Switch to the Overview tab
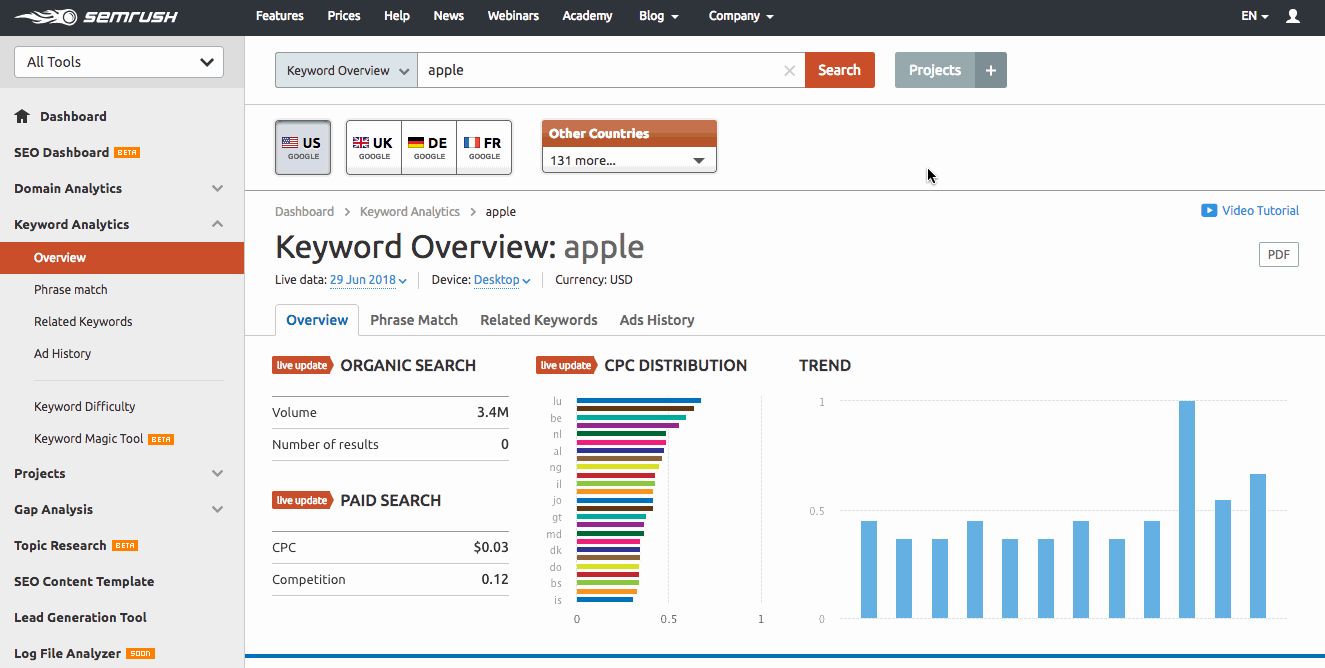The image size is (1325, 668). click(317, 320)
